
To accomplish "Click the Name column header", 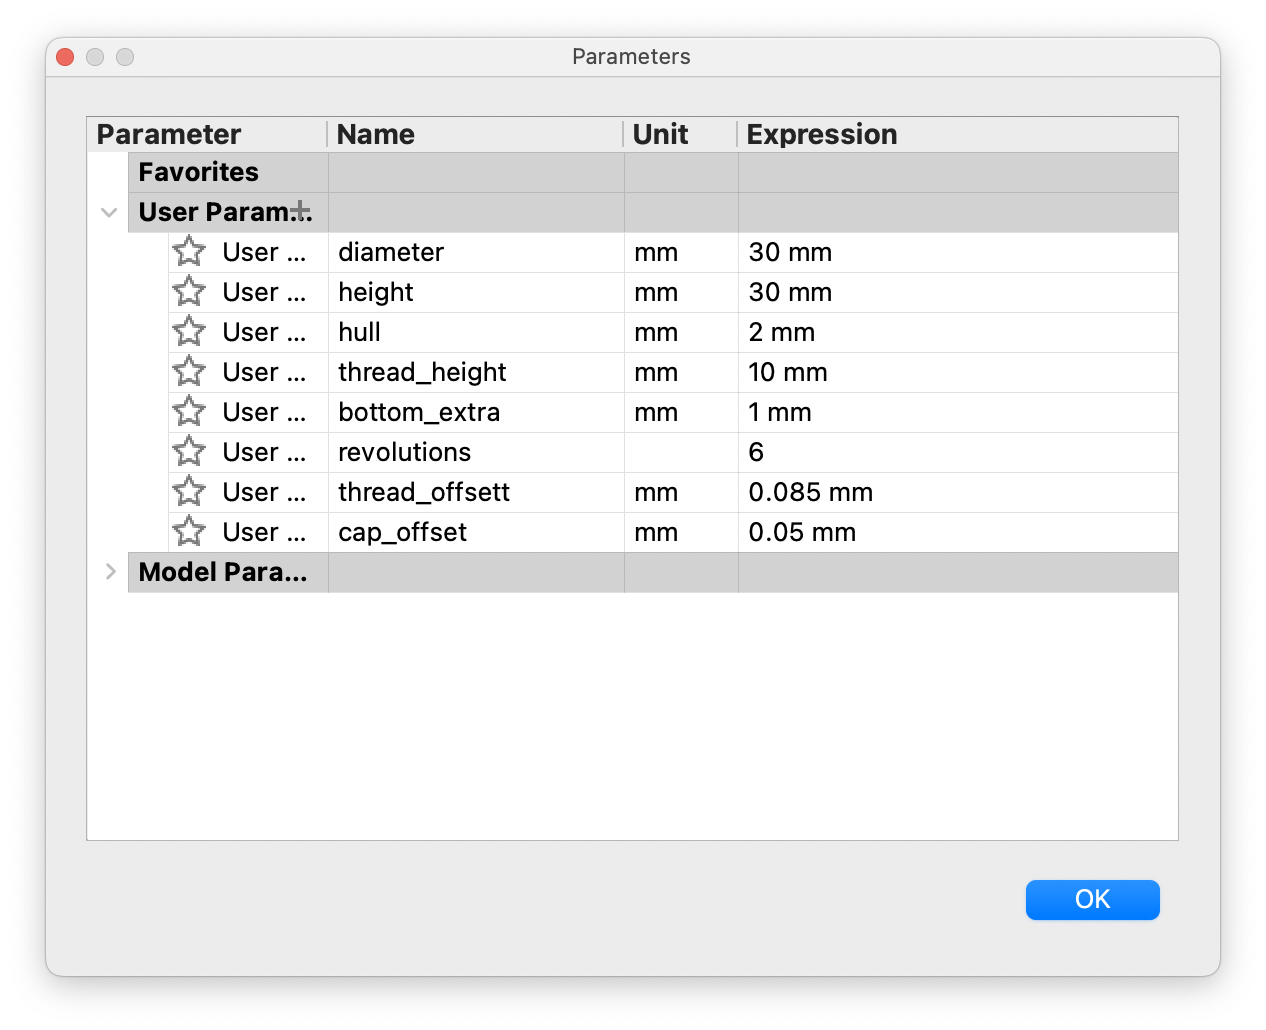I will coord(376,134).
